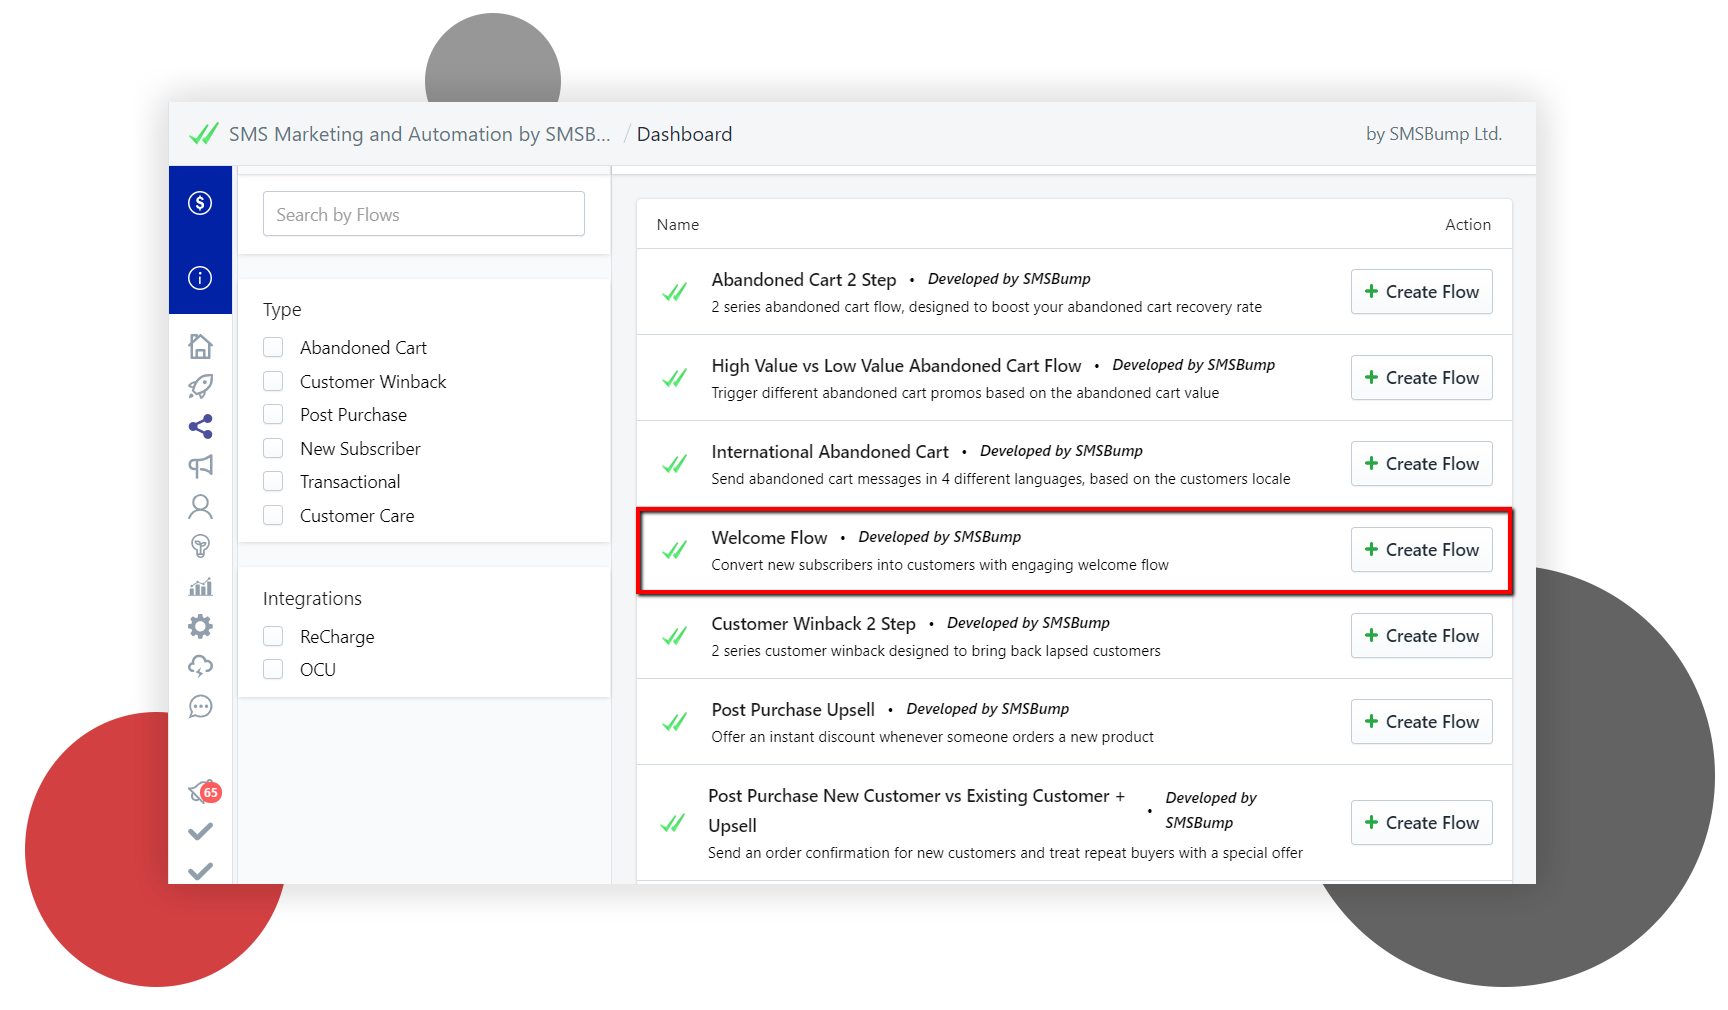Open notifications icon with 65 badge
The width and height of the screenshot is (1728, 1010).
click(x=203, y=792)
